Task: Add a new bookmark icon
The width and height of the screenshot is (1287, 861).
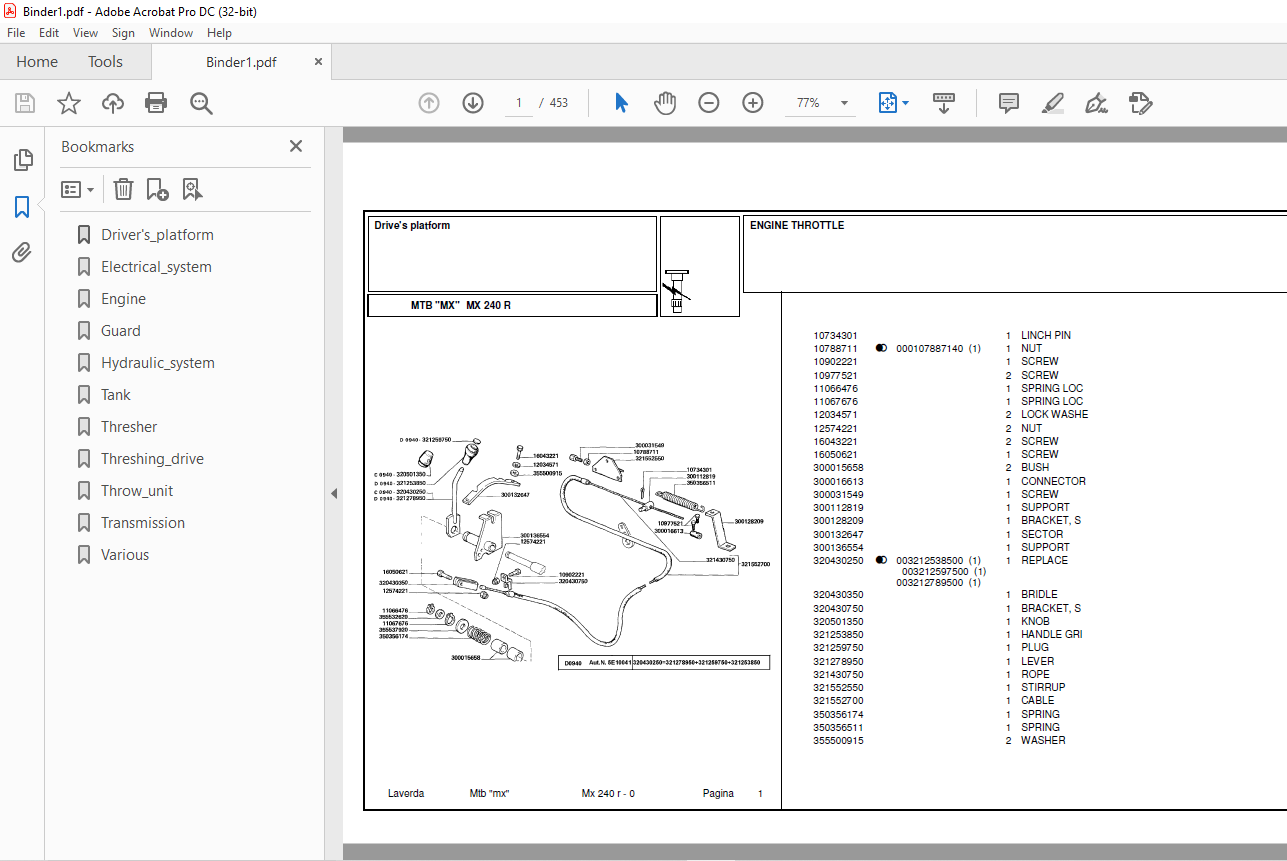Action: tap(157, 189)
